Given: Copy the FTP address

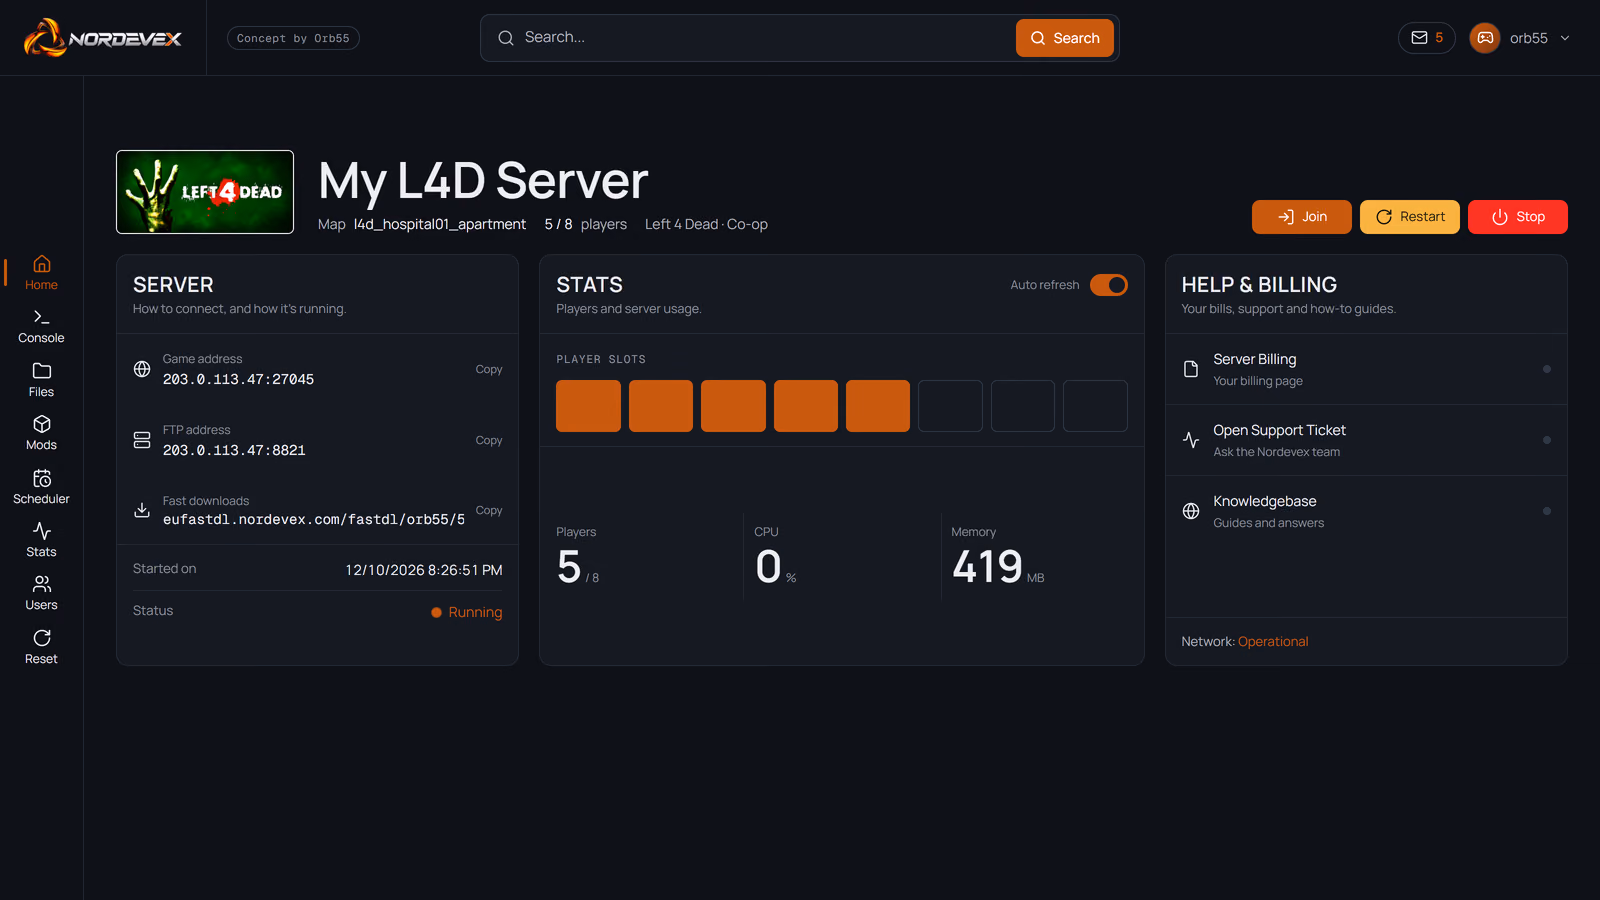Looking at the screenshot, I should coord(489,440).
